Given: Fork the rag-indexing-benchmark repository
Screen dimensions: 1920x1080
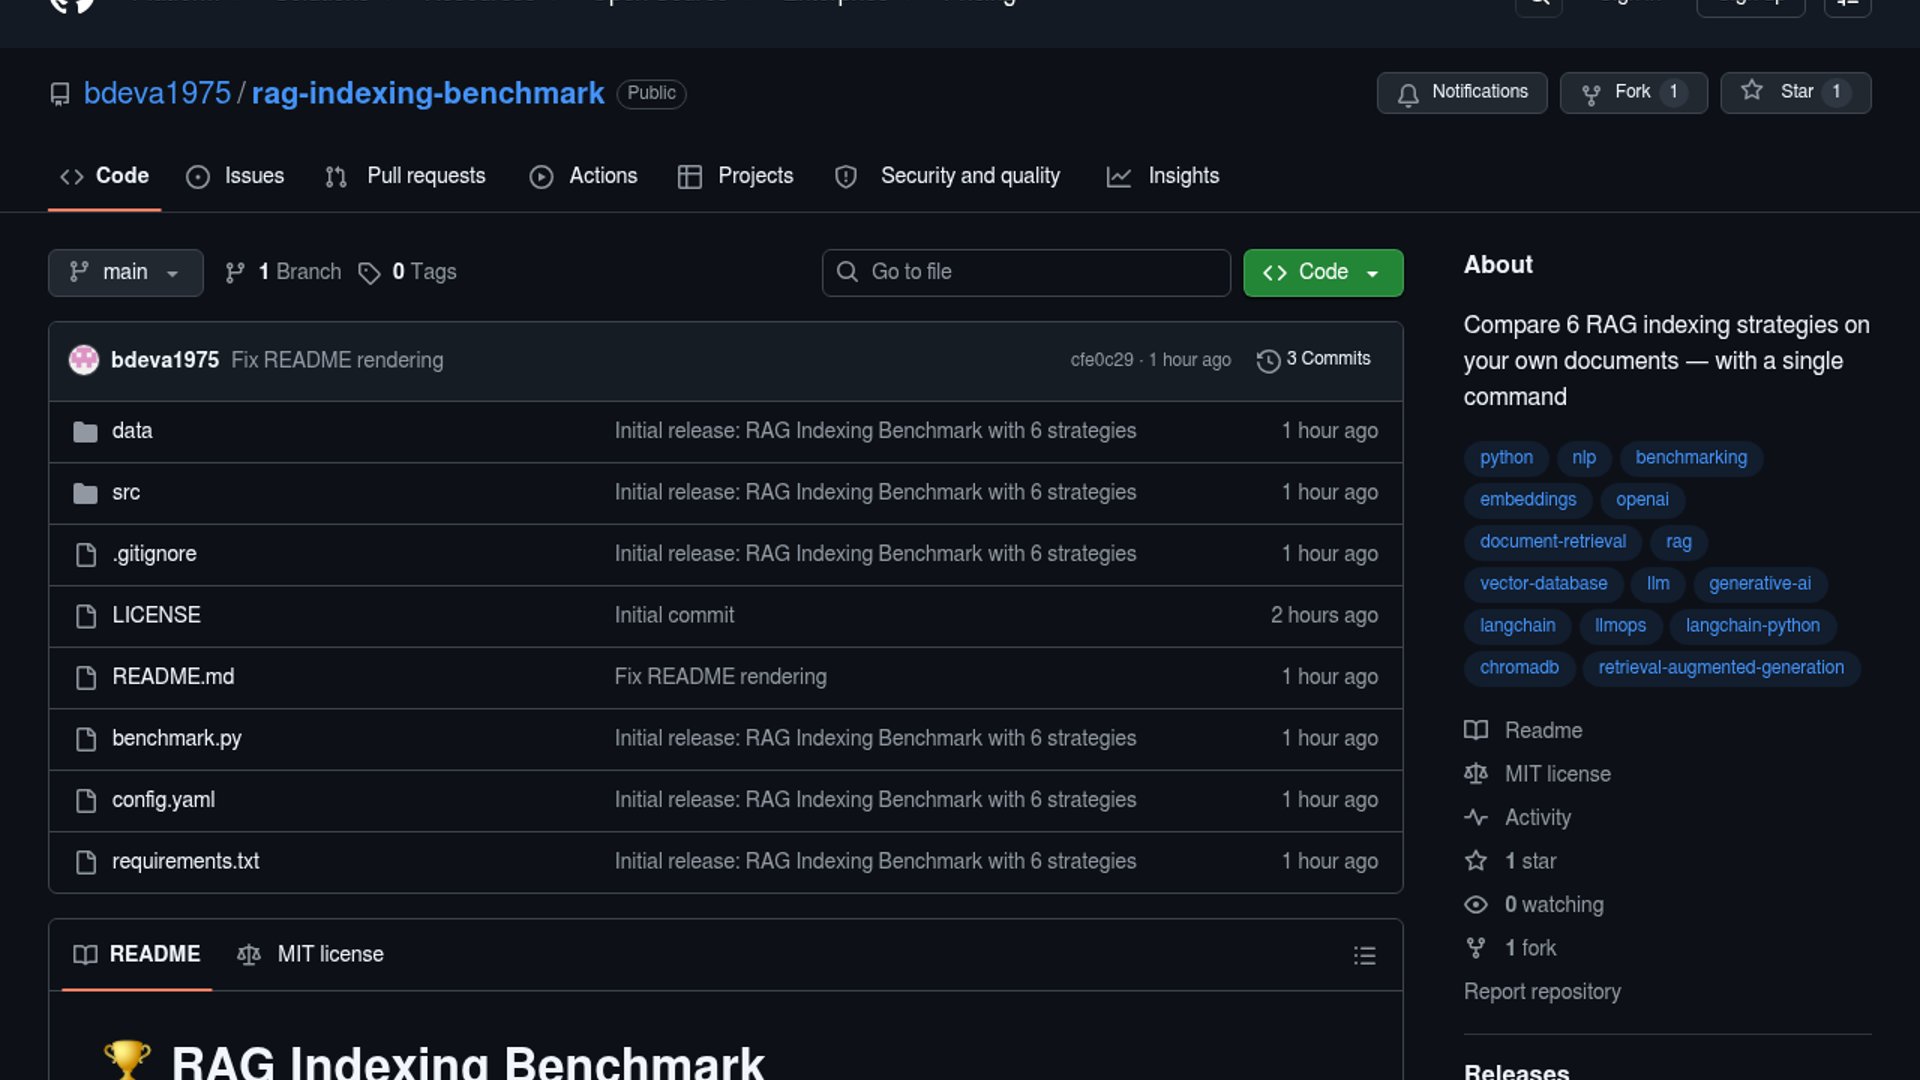Looking at the screenshot, I should [1631, 93].
